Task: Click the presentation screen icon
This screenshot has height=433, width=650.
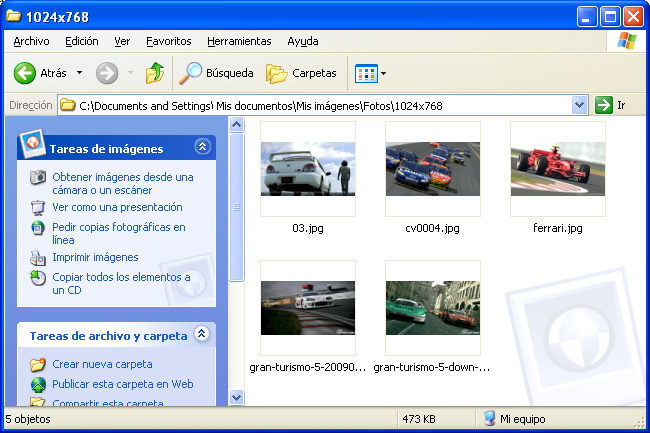Action: click(x=38, y=208)
